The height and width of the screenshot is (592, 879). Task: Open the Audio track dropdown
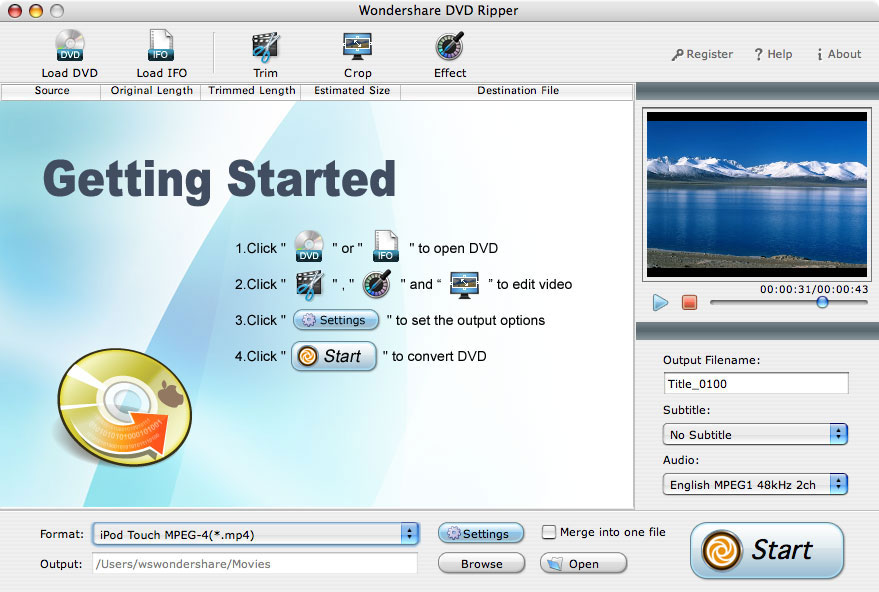point(755,484)
